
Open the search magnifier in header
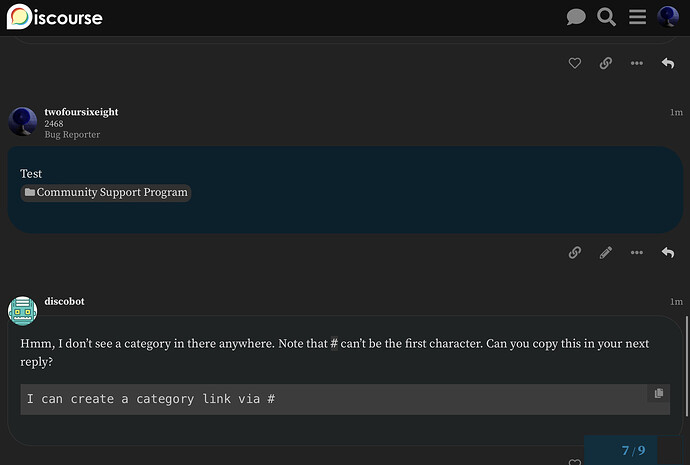[x=606, y=17]
